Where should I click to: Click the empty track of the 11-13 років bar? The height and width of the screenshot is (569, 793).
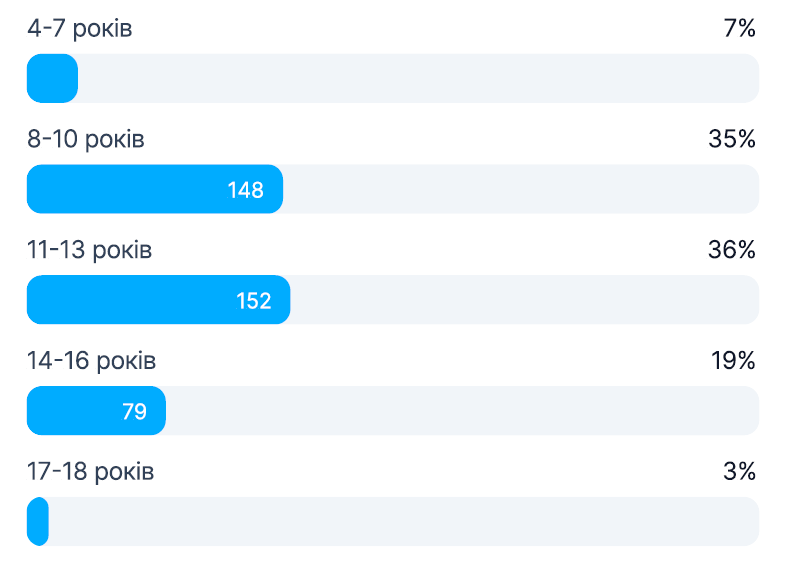(524, 300)
